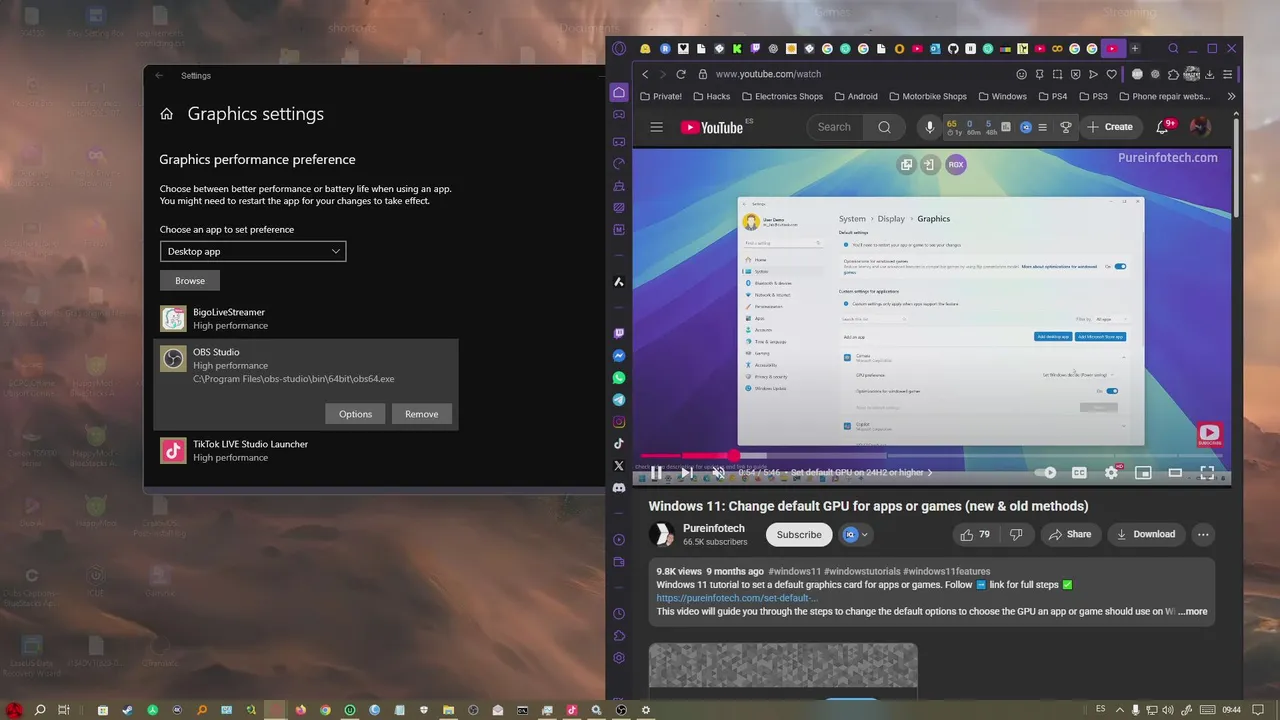The width and height of the screenshot is (1280, 720).
Task: Click Download button under video
Action: (1145, 534)
